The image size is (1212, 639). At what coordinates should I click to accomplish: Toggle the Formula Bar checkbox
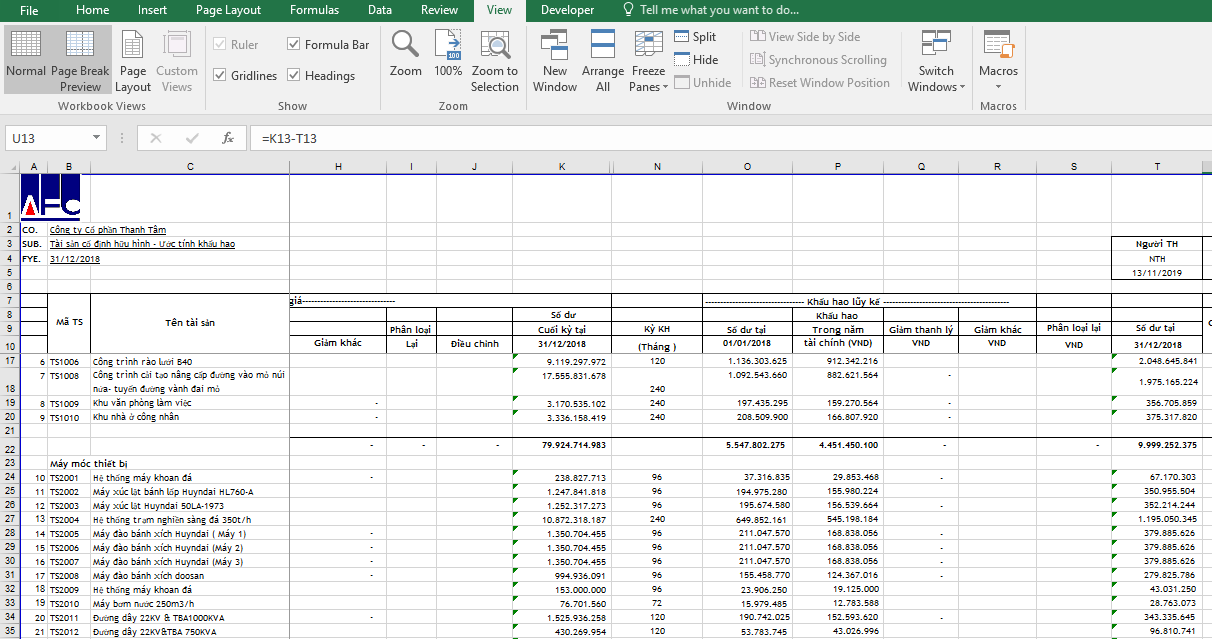294,45
